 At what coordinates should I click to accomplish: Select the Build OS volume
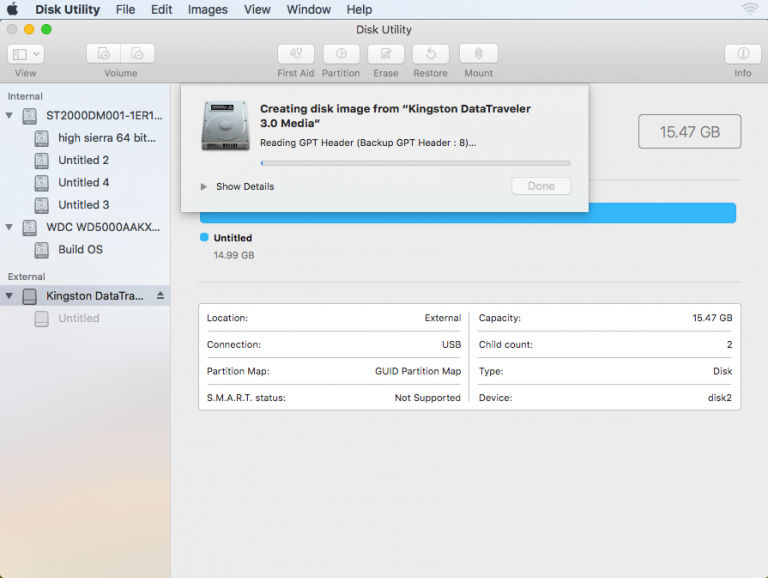click(80, 249)
